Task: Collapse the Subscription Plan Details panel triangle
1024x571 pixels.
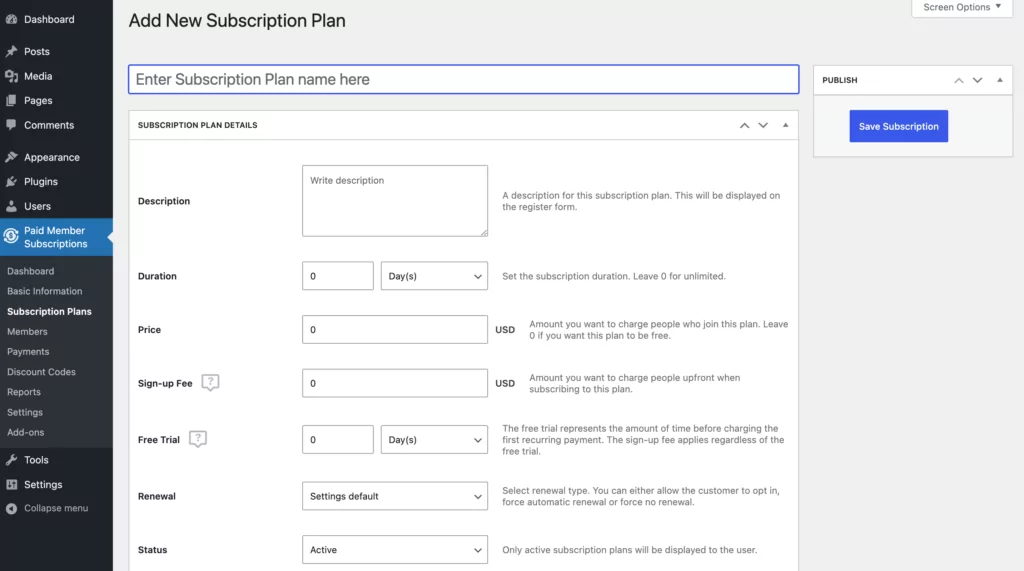Action: (786, 125)
